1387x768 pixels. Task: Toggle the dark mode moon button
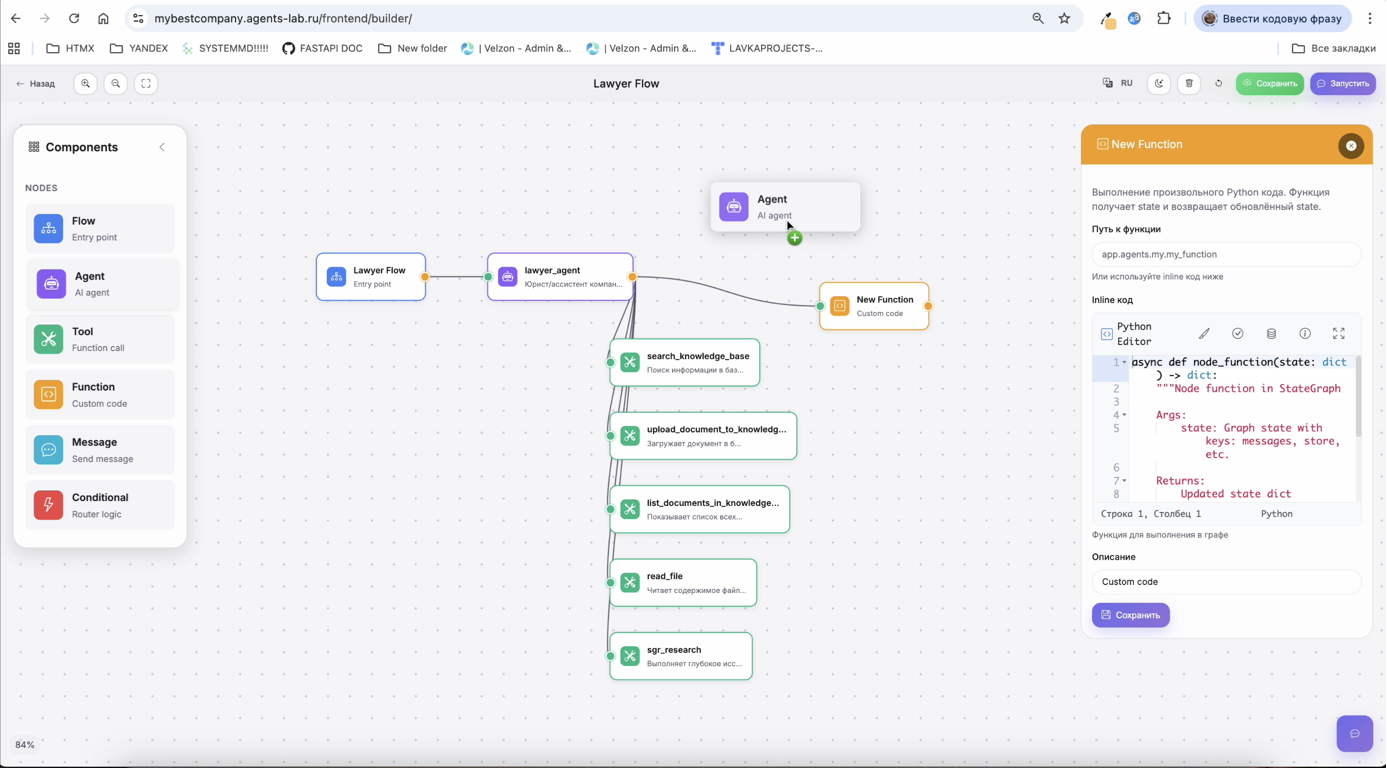coord(1159,84)
